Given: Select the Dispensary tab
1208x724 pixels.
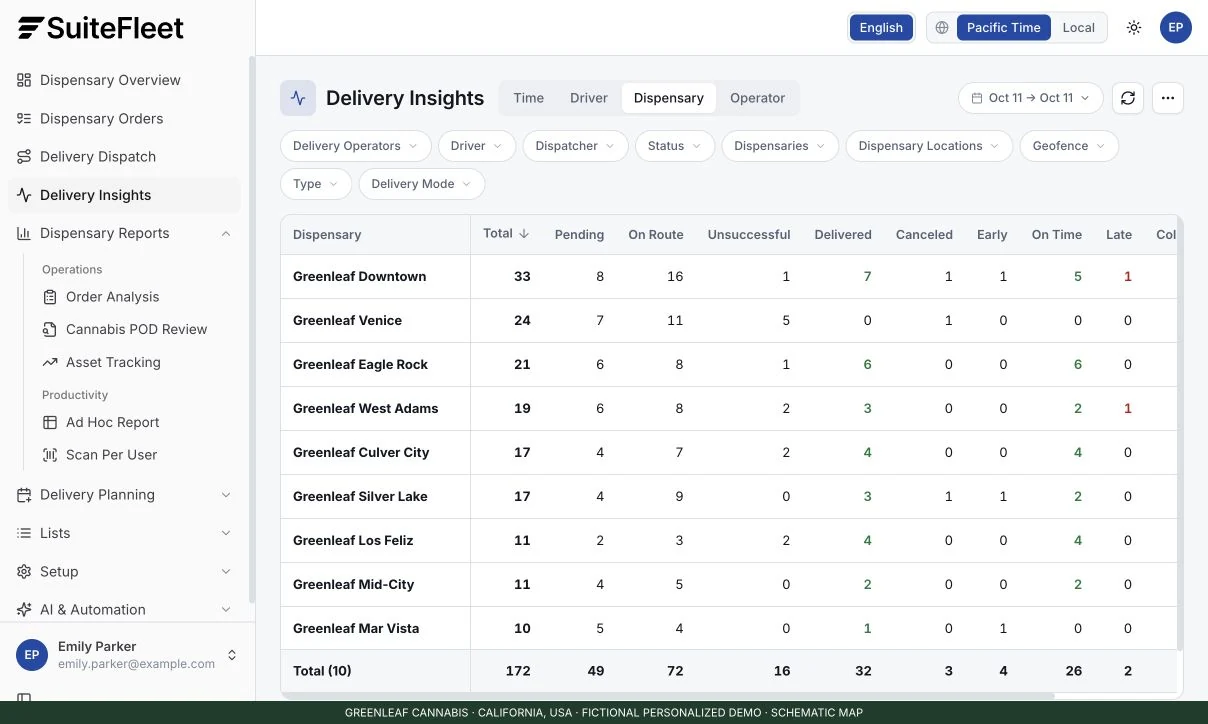Looking at the screenshot, I should 669,98.
